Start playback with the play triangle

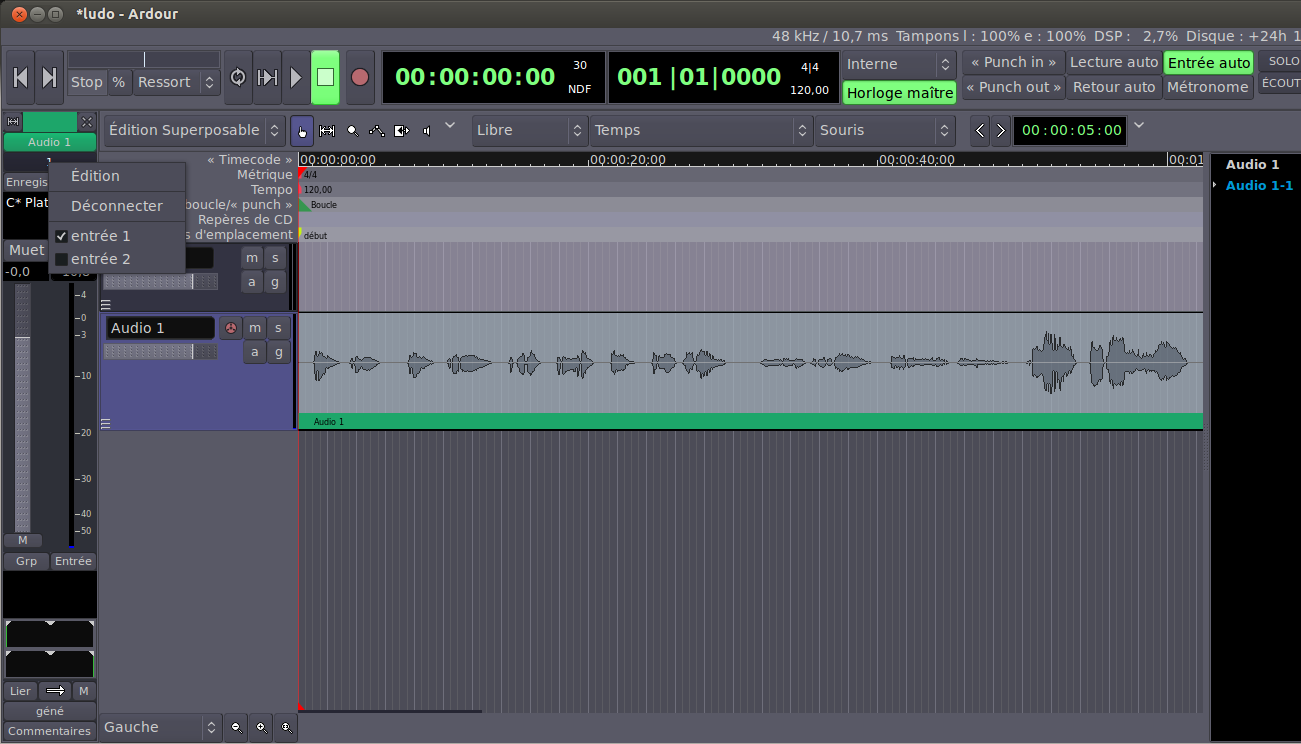coord(296,77)
